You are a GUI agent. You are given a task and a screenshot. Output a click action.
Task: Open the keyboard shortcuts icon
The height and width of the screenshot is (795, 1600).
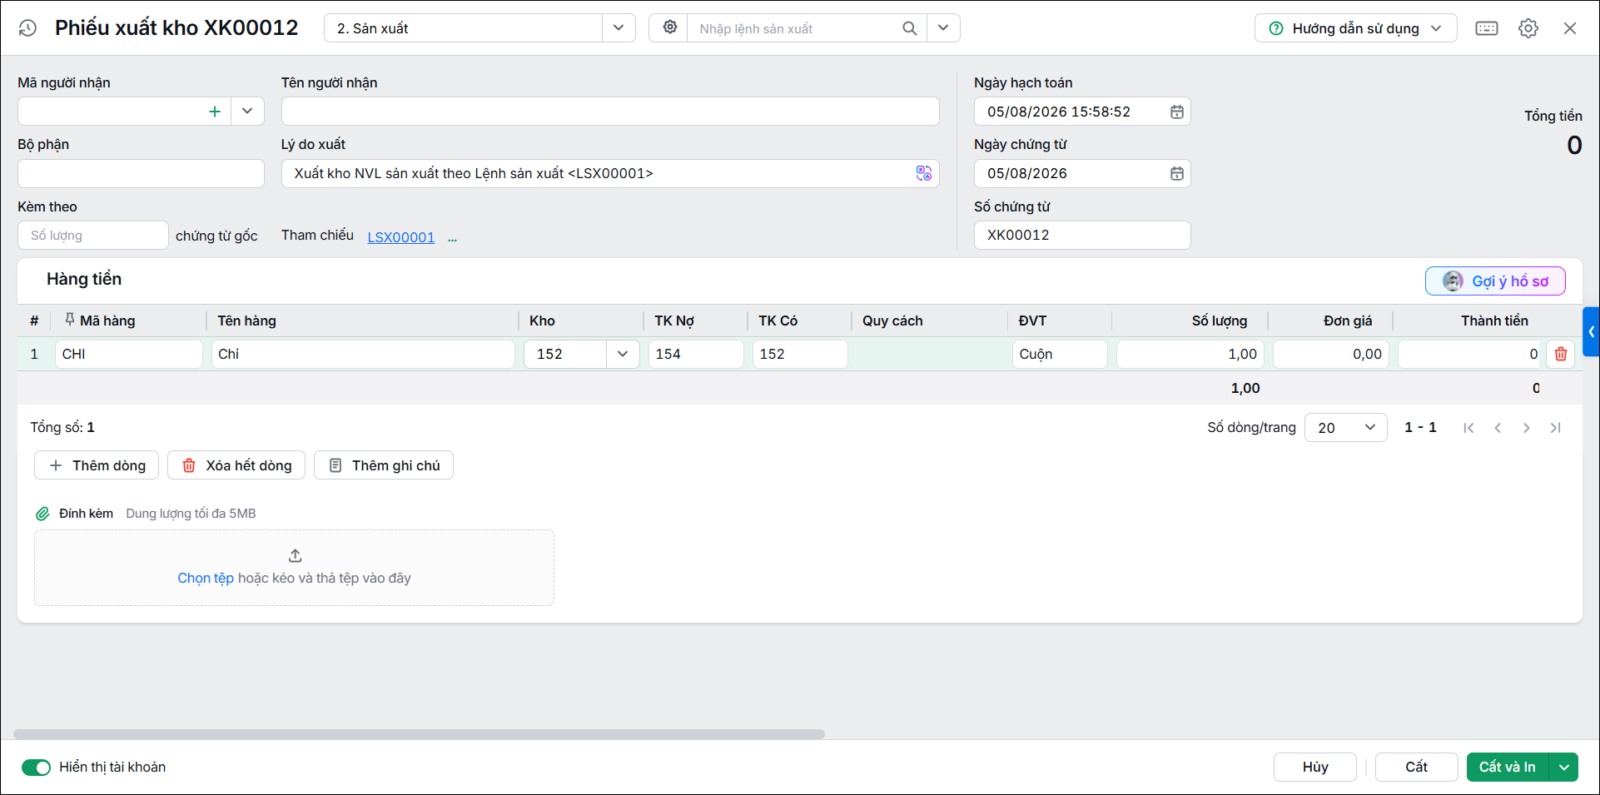(x=1487, y=28)
